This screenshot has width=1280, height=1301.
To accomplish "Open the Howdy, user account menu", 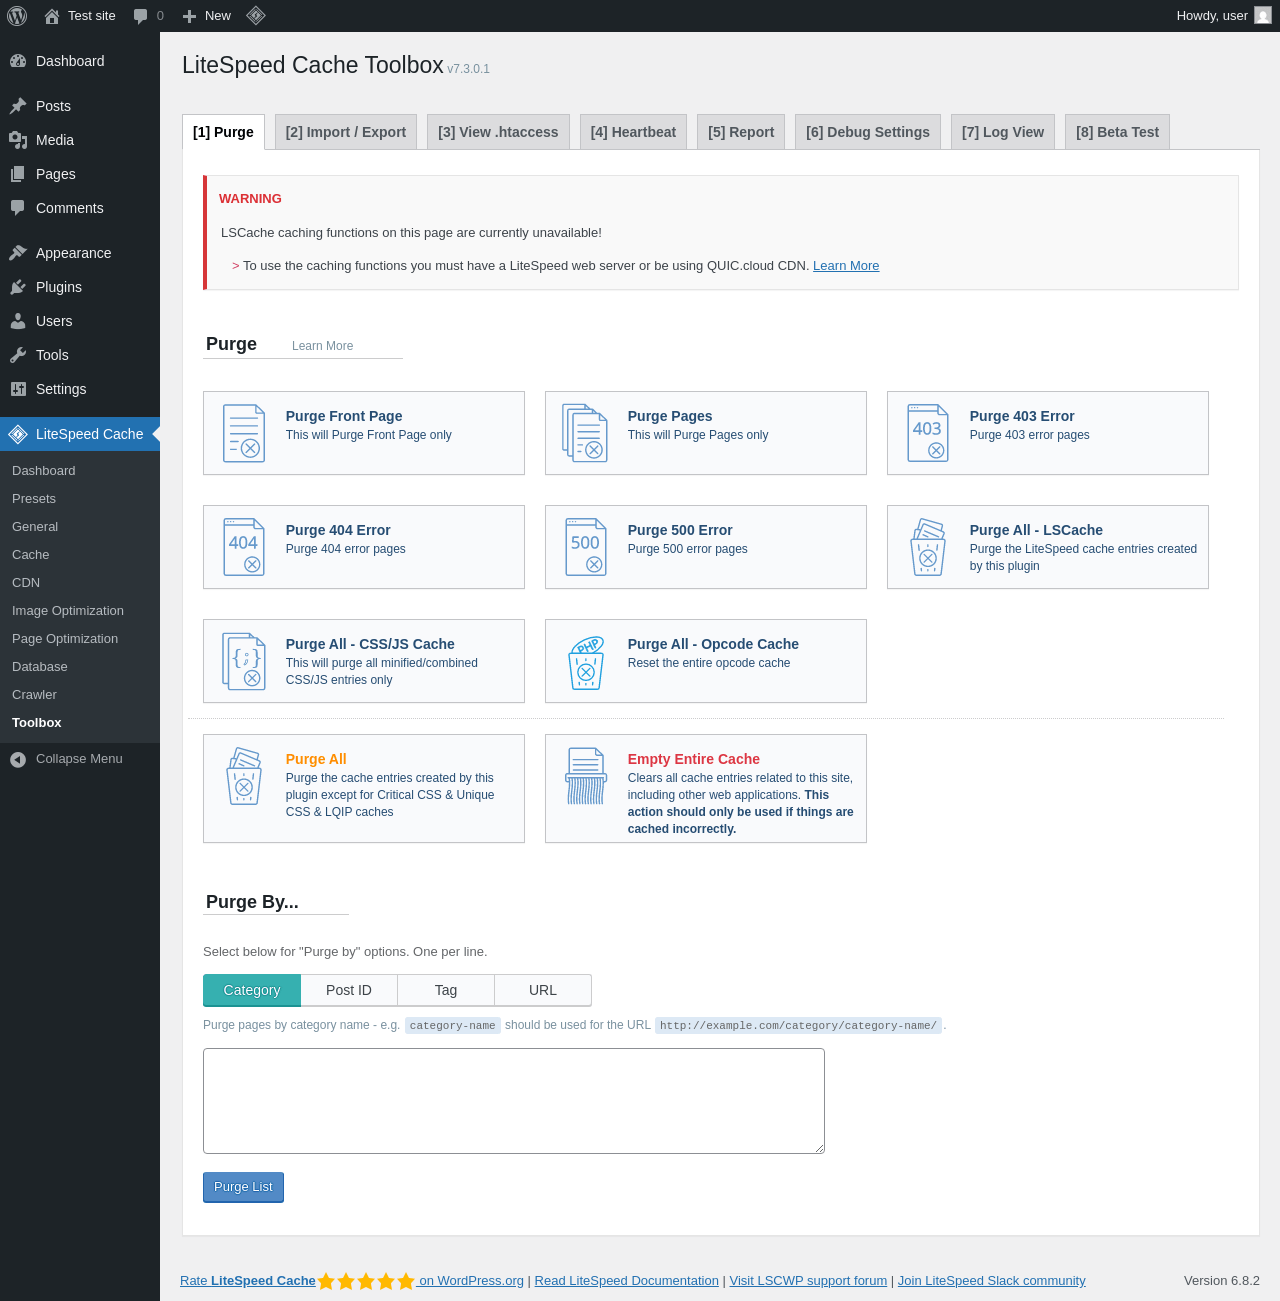I will click(1224, 16).
